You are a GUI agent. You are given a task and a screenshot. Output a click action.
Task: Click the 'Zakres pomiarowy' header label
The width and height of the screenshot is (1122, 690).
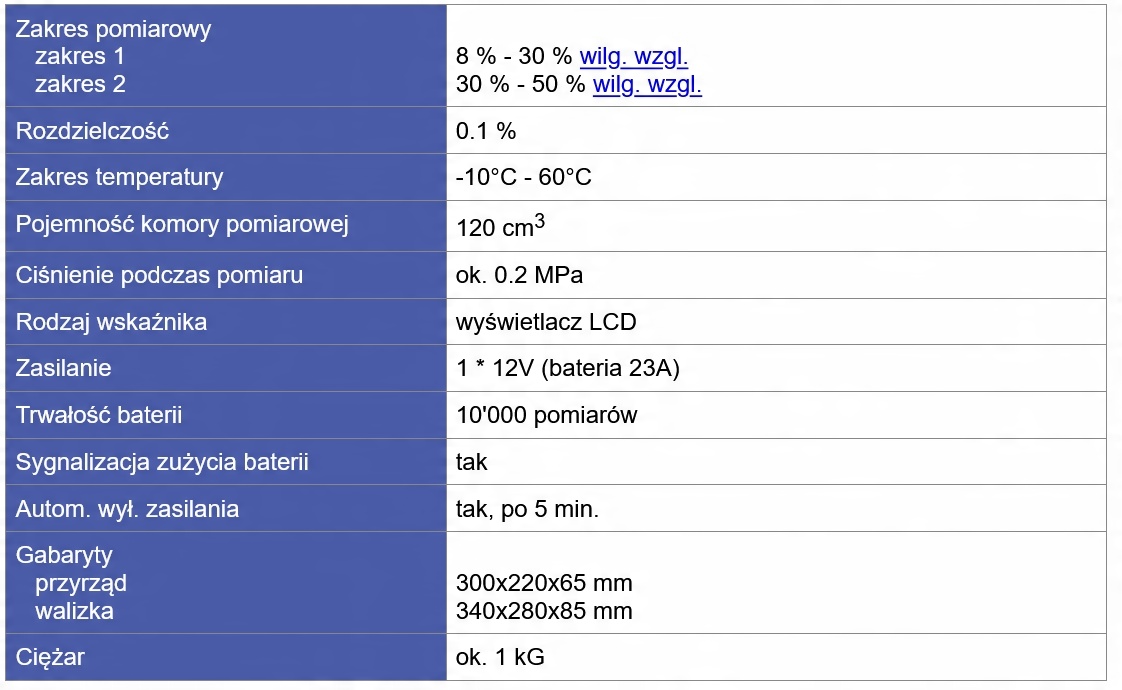(x=113, y=29)
